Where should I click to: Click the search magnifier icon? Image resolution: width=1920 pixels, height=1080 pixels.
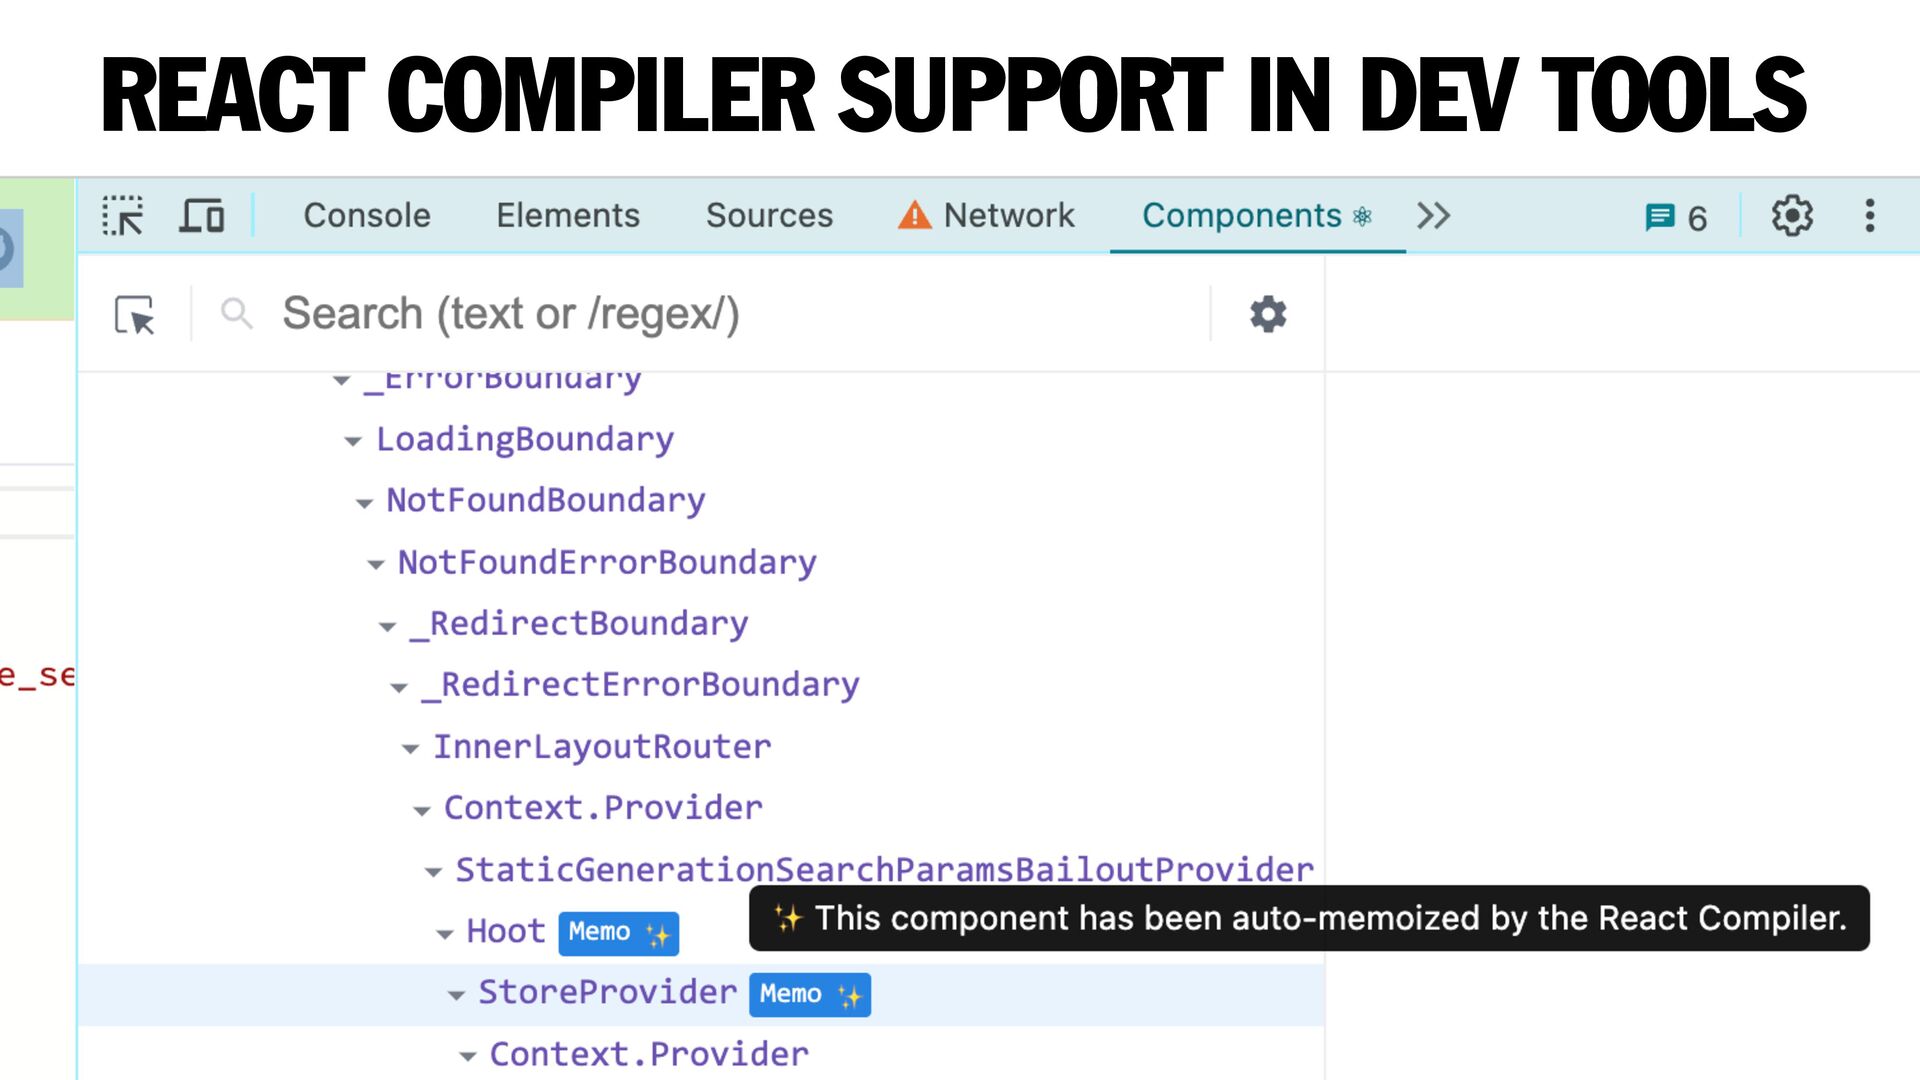237,314
